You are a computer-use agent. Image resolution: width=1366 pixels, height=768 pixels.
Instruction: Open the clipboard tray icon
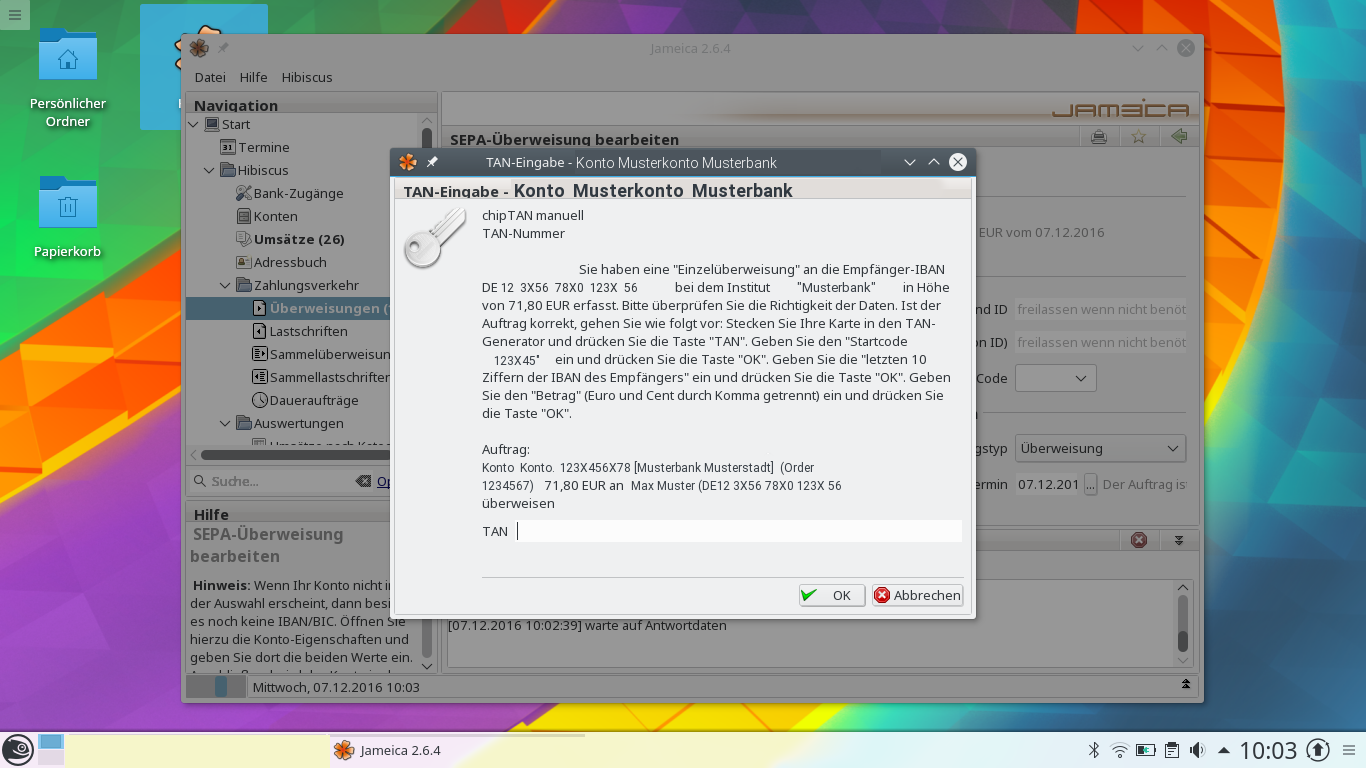pyautogui.click(x=1172, y=750)
